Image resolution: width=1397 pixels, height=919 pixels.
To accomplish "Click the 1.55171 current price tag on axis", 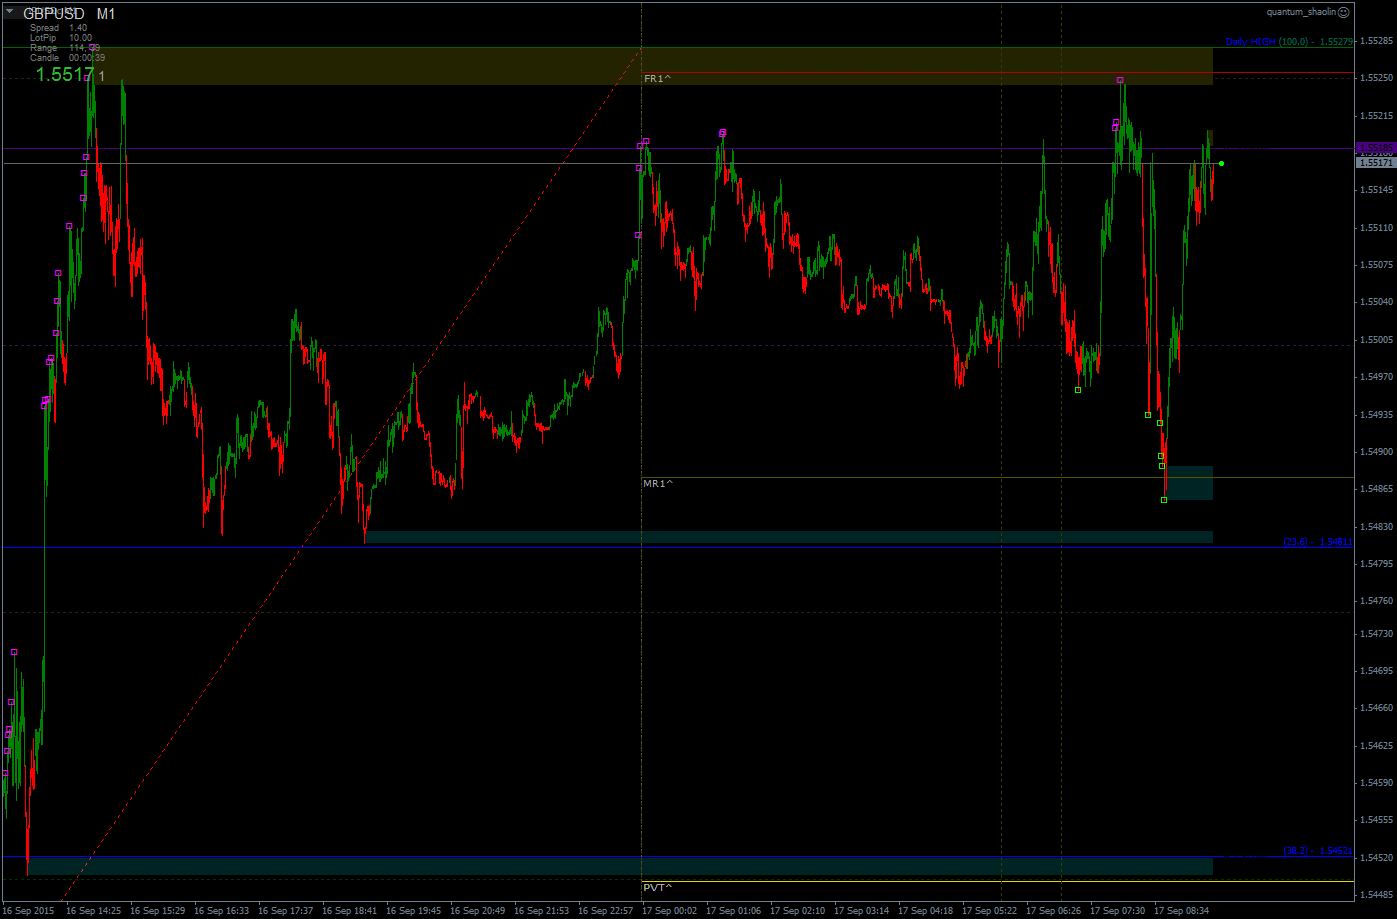I will pos(1376,162).
